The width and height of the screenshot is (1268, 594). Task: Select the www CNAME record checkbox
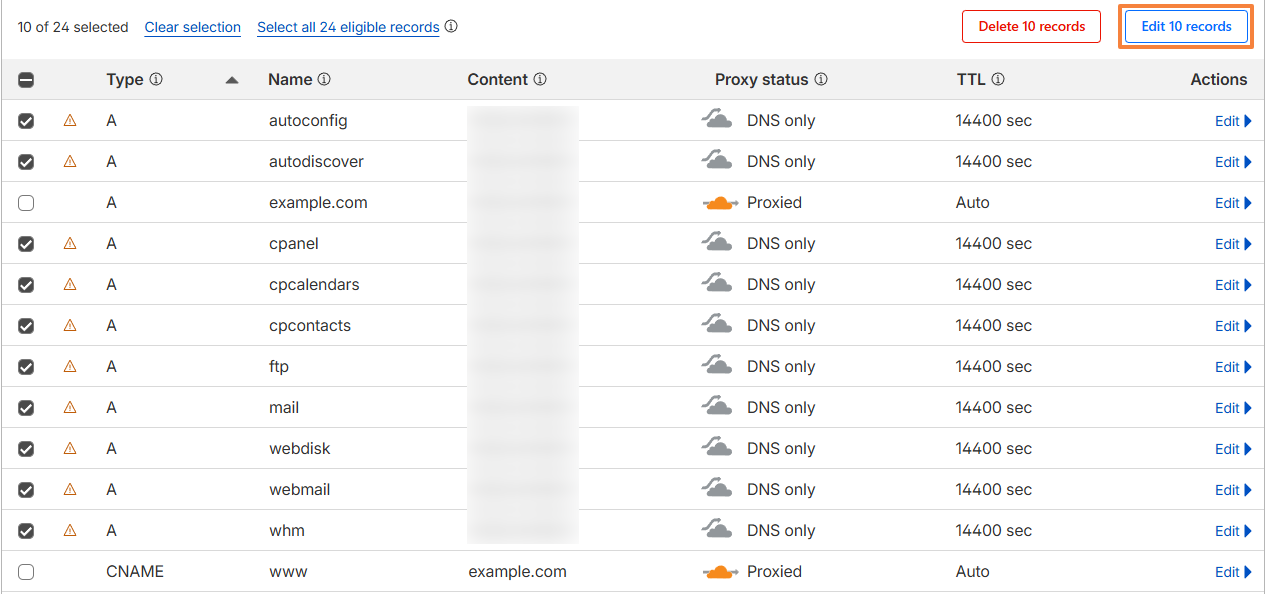click(26, 572)
